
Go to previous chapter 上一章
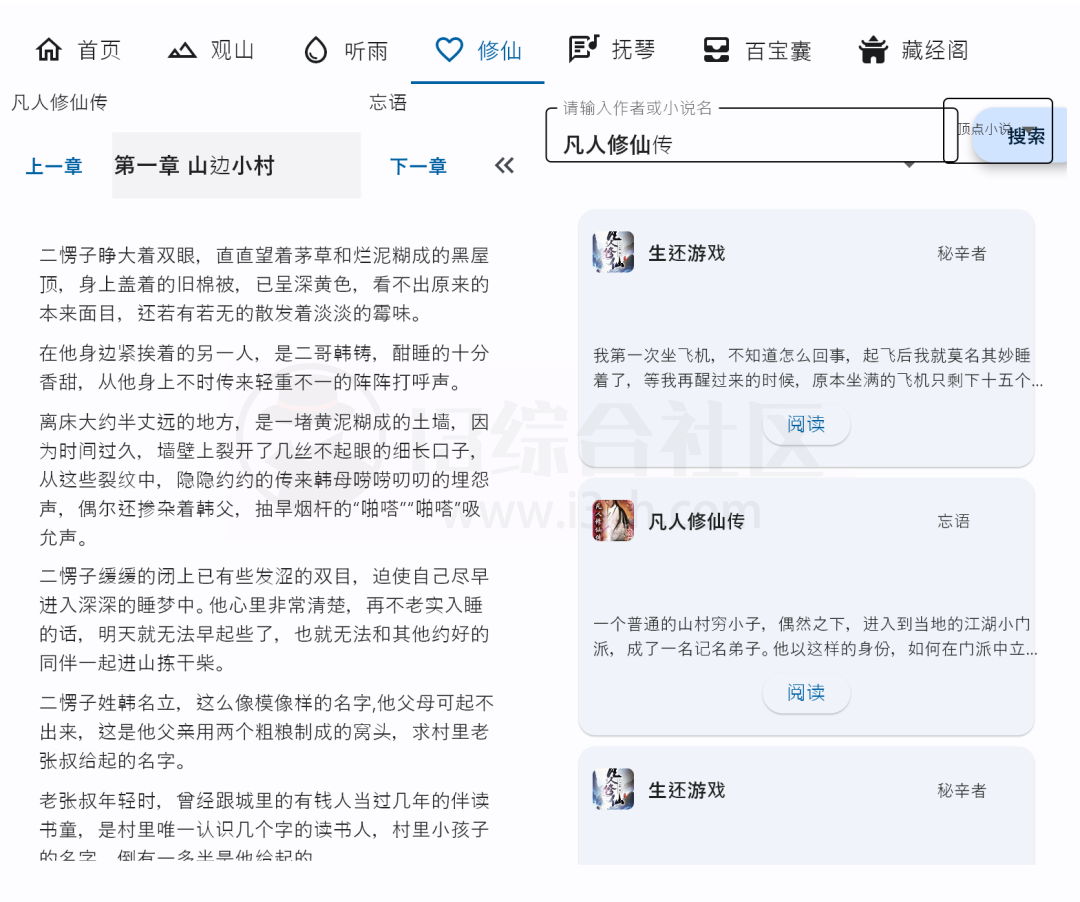click(54, 166)
